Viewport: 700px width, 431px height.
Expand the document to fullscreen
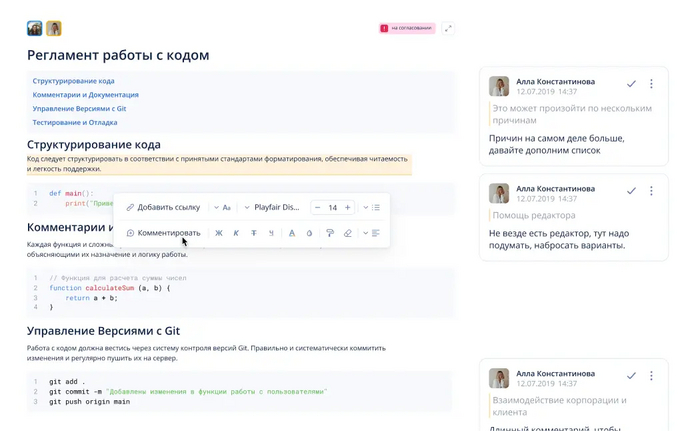coord(448,28)
